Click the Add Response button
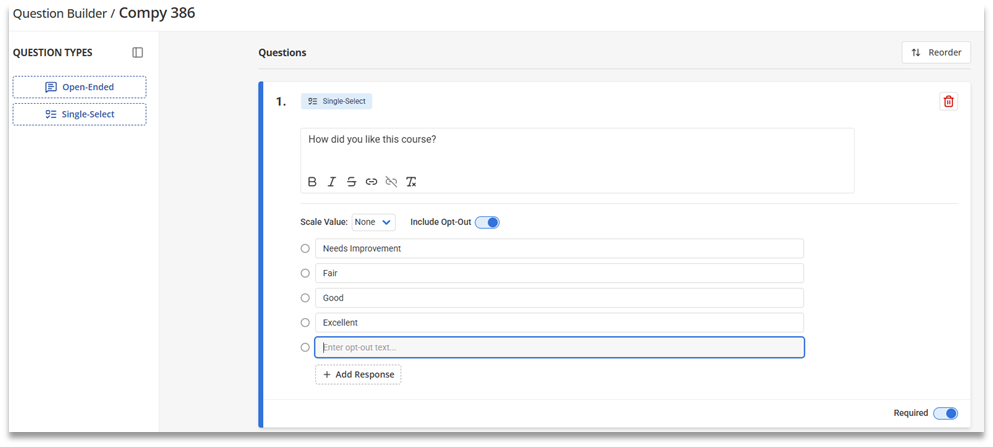 click(x=358, y=374)
